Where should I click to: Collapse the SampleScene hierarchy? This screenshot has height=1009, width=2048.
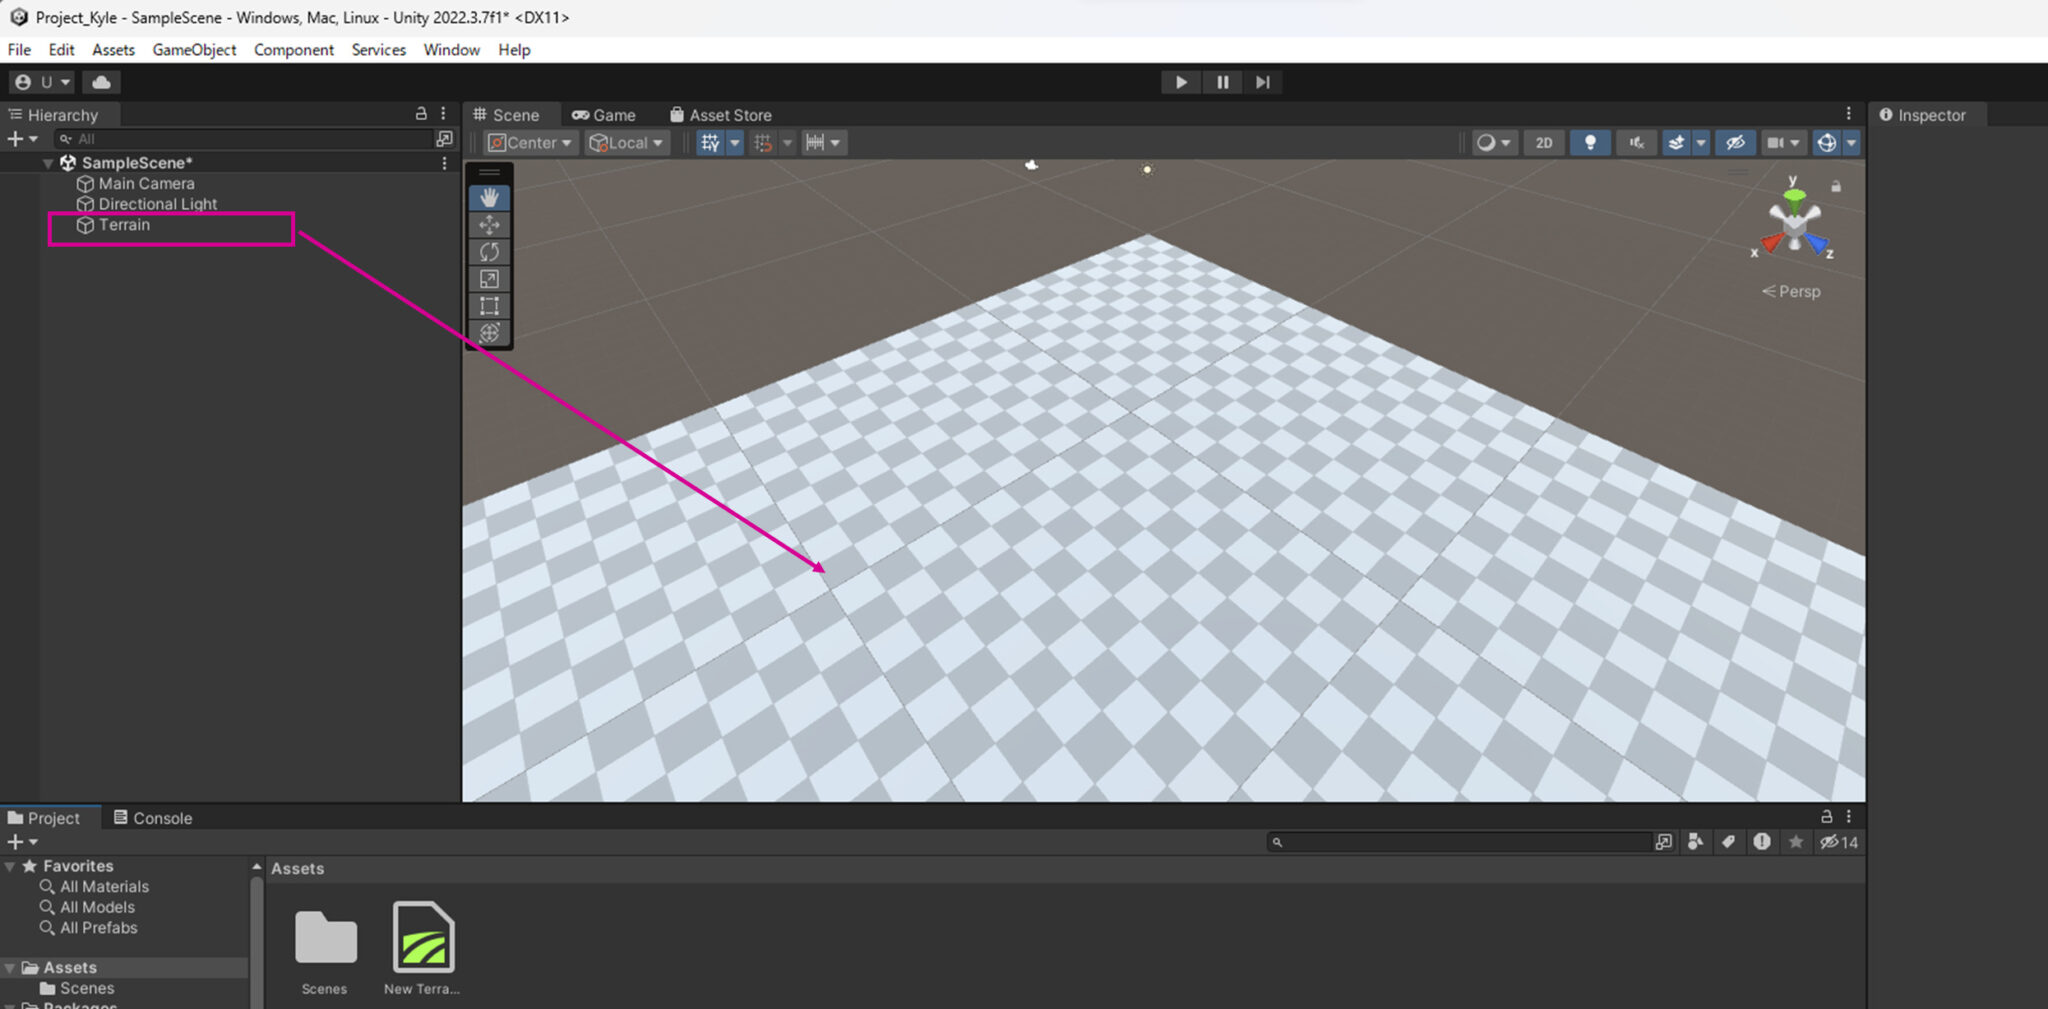point(48,163)
